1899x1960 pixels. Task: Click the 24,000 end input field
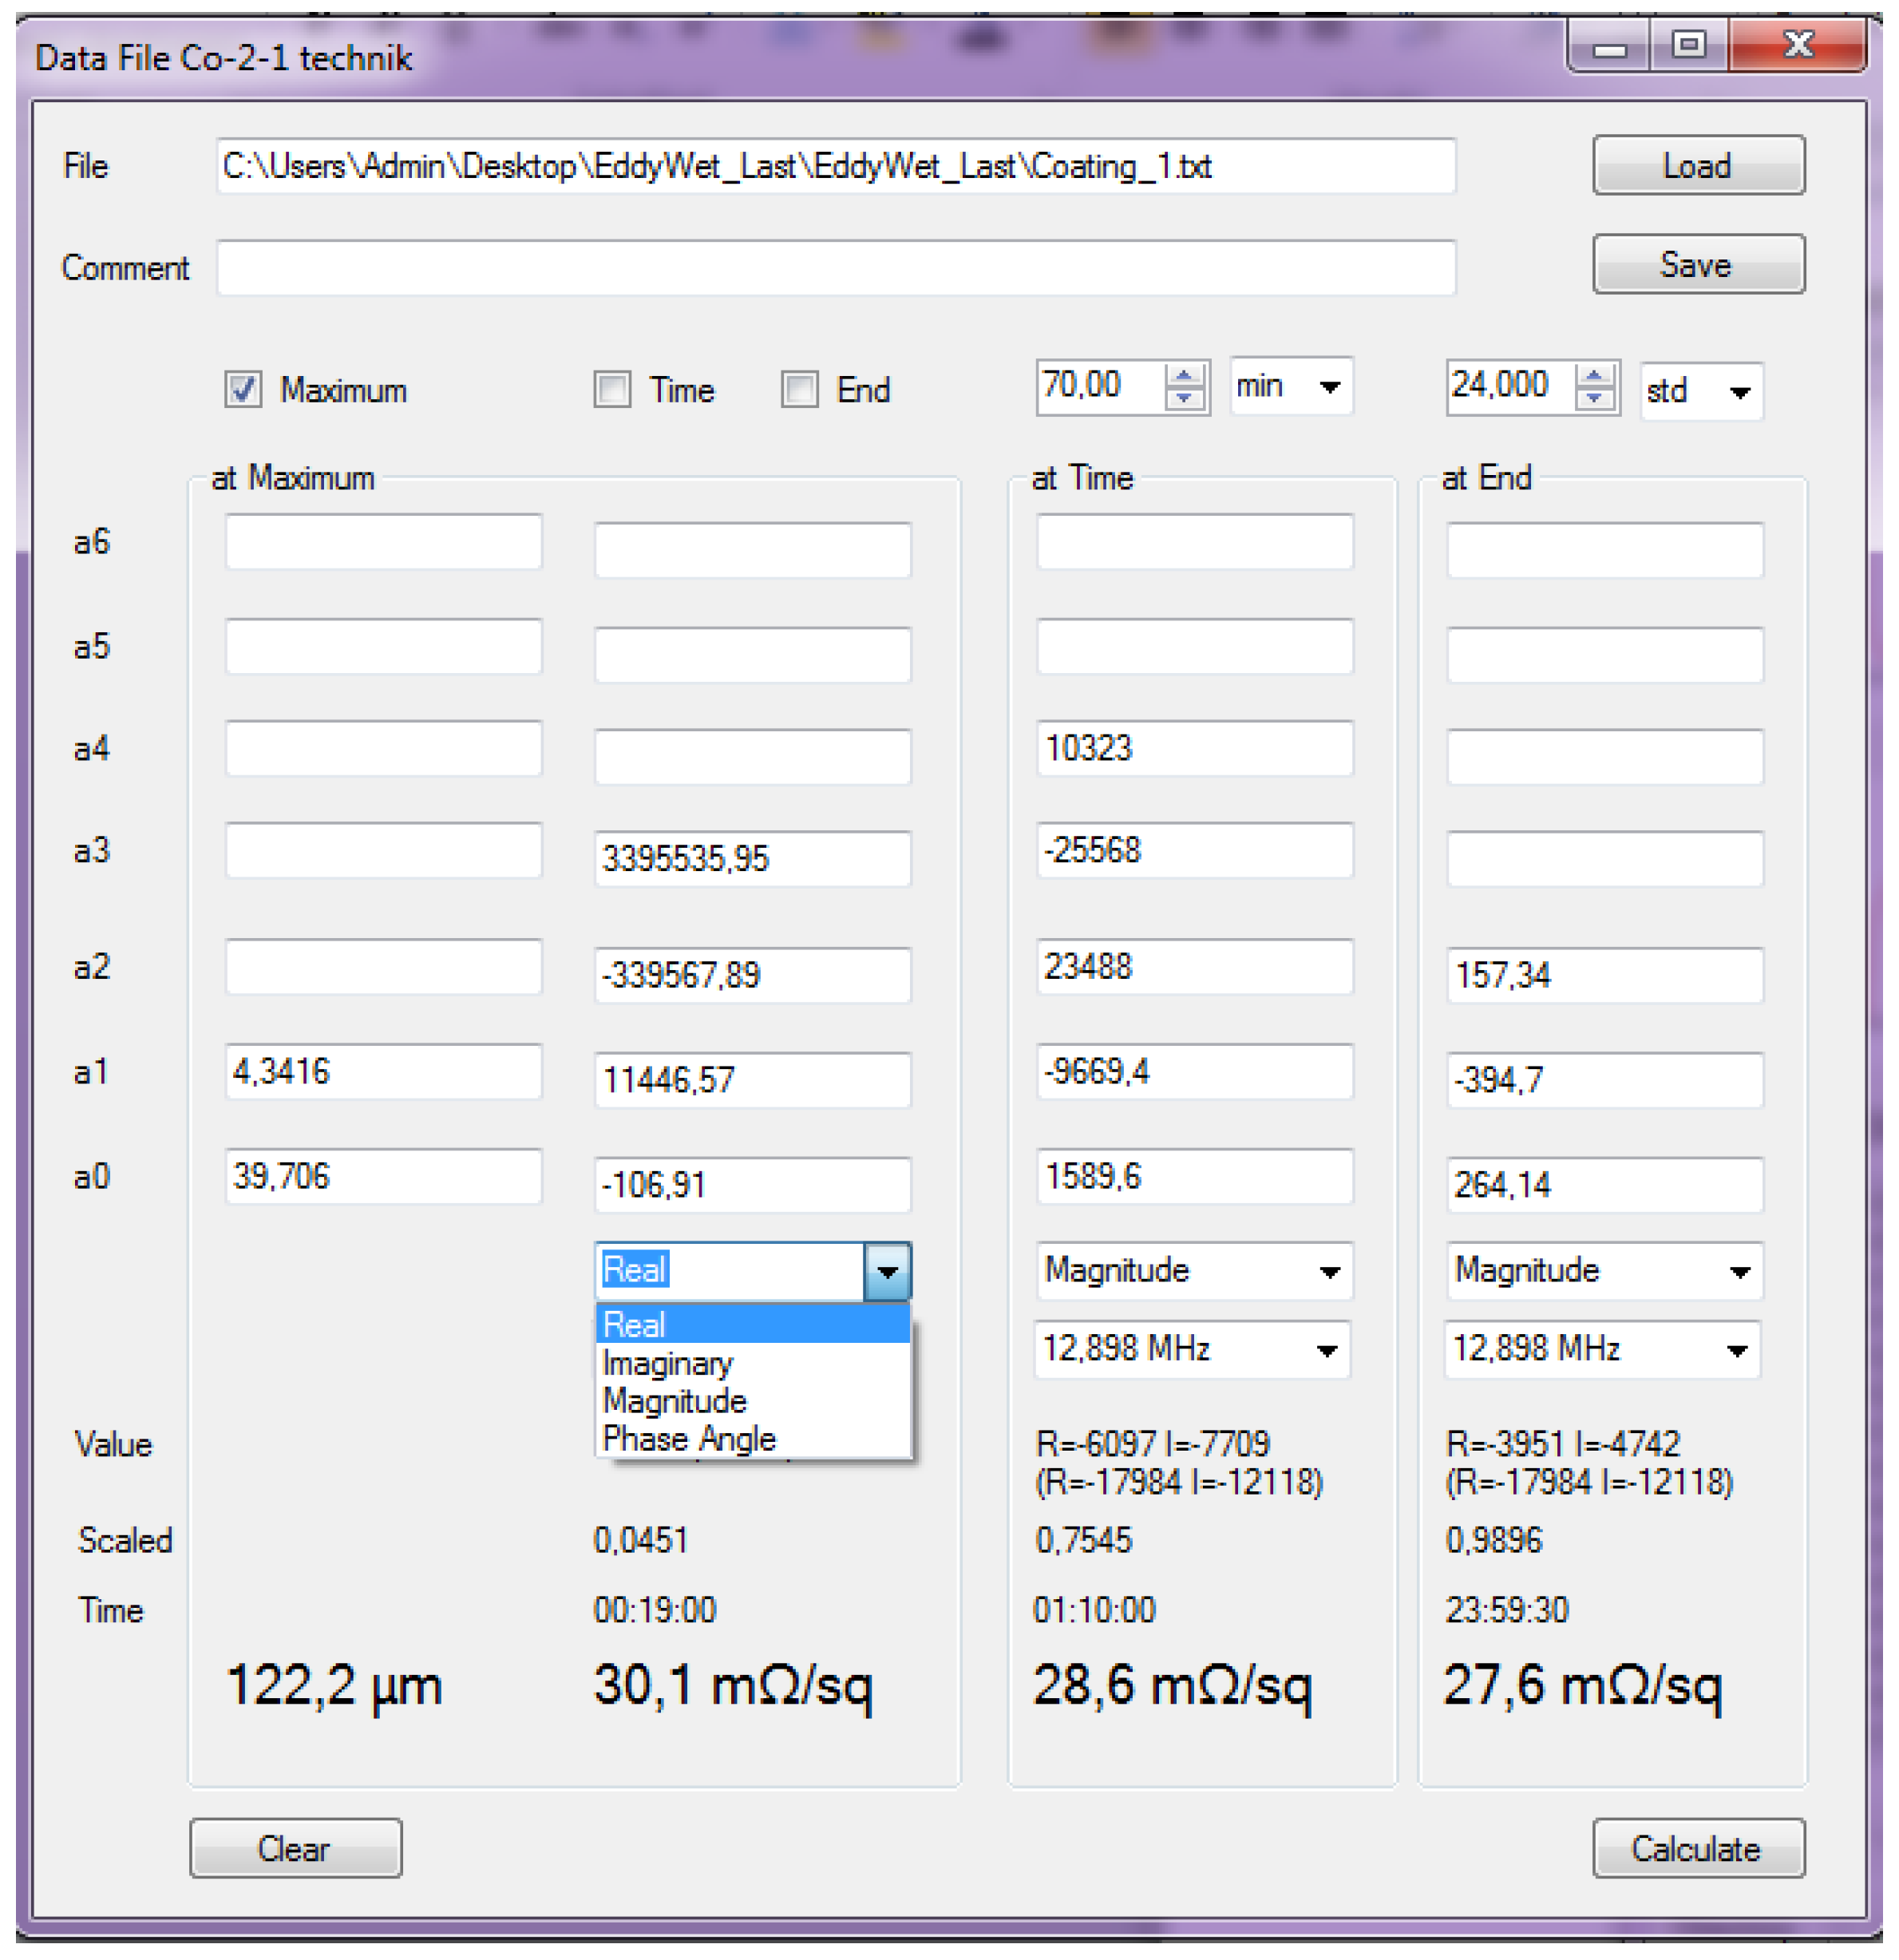point(1510,386)
